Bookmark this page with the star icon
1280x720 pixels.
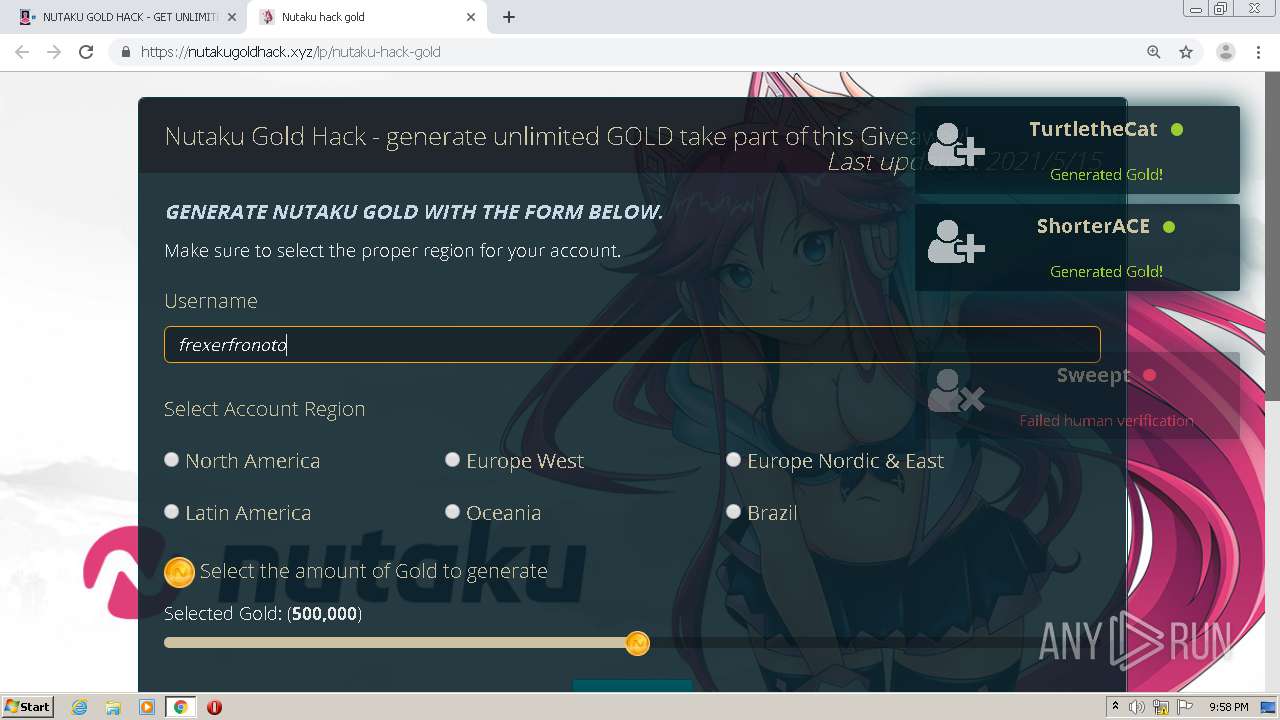point(1186,52)
